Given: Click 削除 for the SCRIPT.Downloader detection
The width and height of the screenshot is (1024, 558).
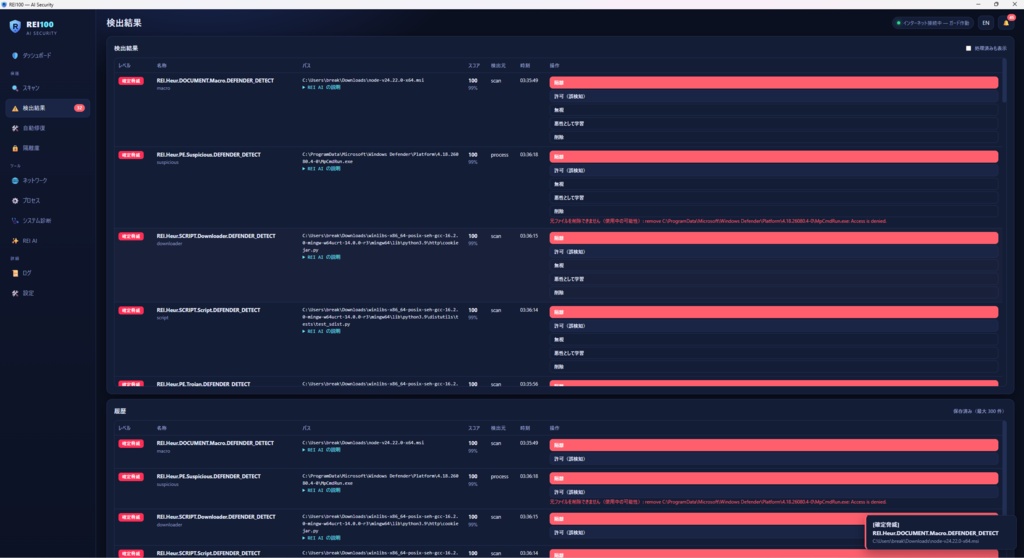Looking at the screenshot, I should coord(773,293).
